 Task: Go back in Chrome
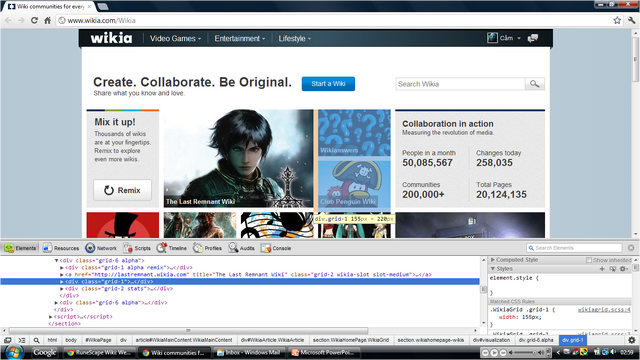[8, 20]
